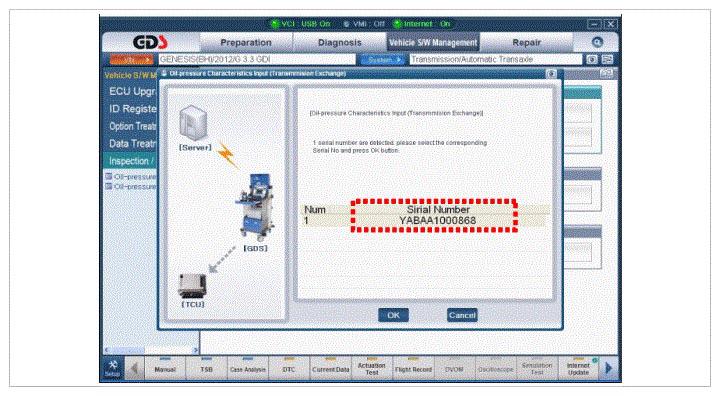Click the VMI Off status indicator
The image size is (720, 396).
click(364, 24)
